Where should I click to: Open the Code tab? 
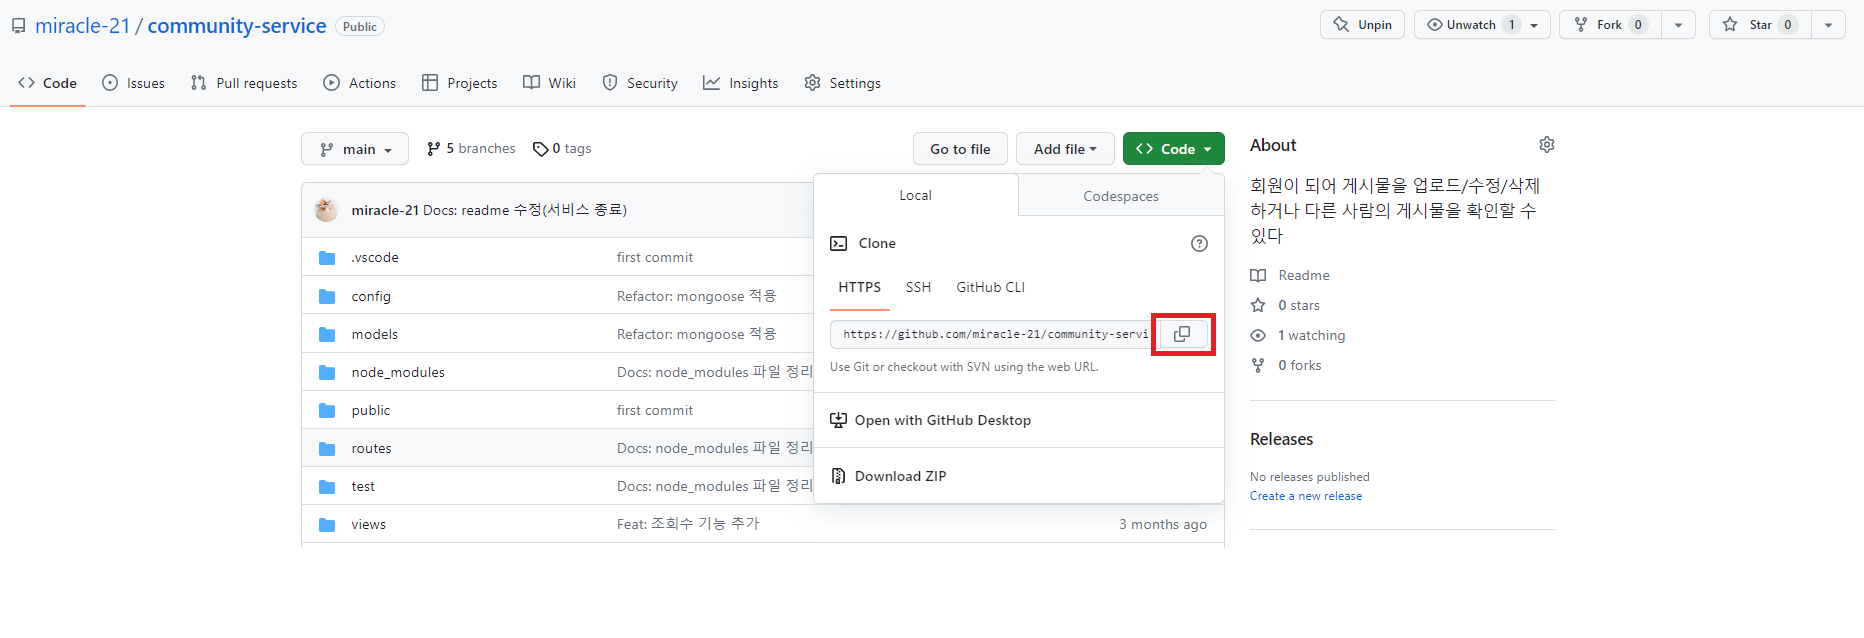click(47, 83)
